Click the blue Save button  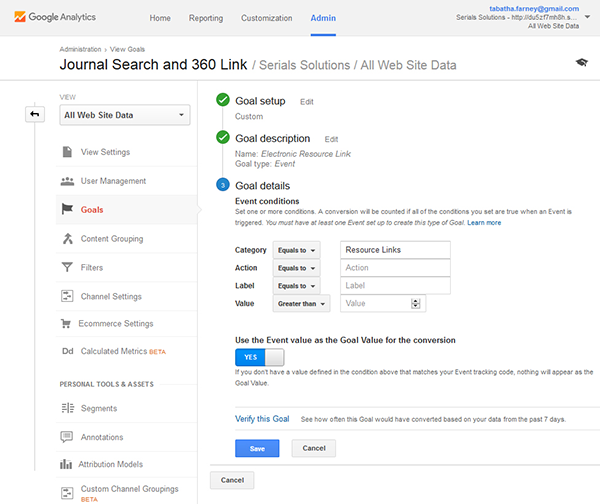point(257,448)
